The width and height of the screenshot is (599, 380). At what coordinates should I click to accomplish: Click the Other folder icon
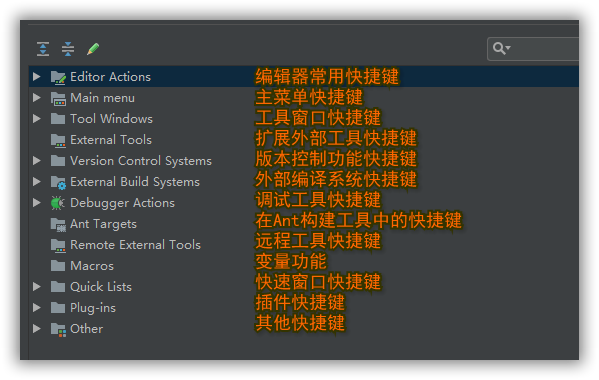point(58,329)
